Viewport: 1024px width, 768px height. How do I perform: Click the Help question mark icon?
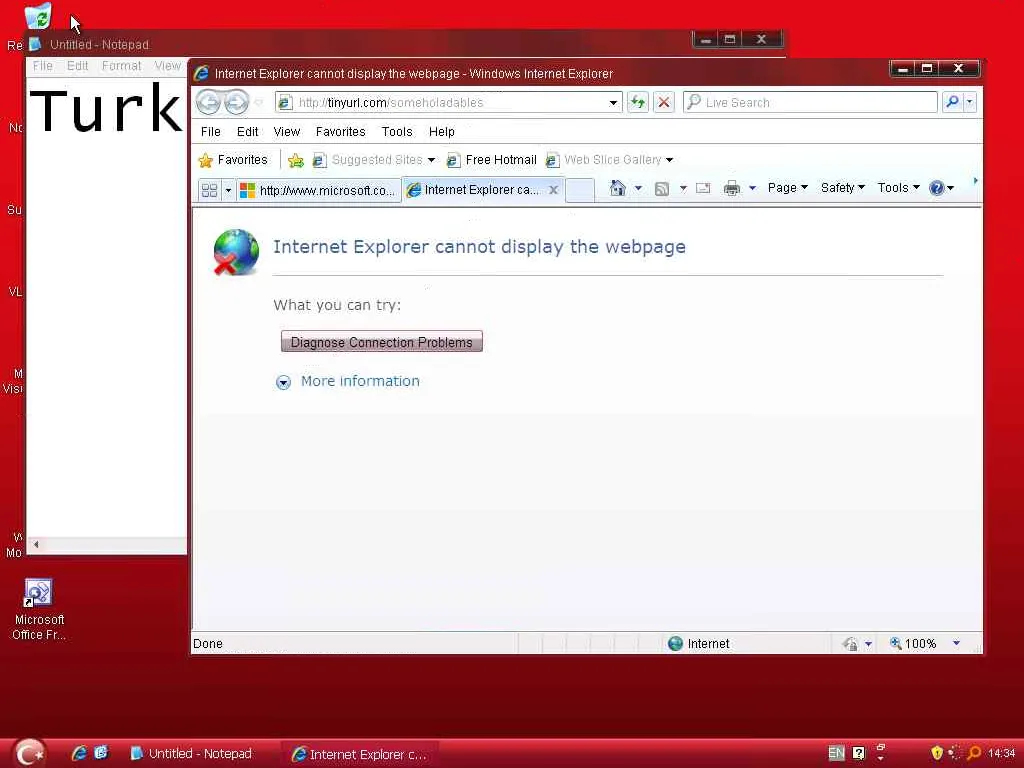[936, 188]
